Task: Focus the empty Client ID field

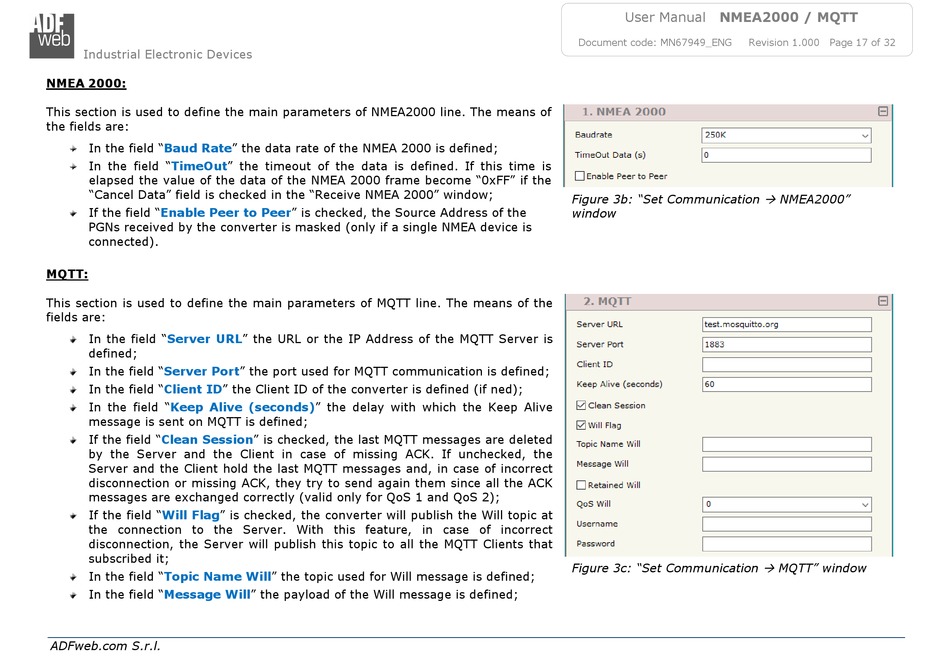Action: [786, 364]
